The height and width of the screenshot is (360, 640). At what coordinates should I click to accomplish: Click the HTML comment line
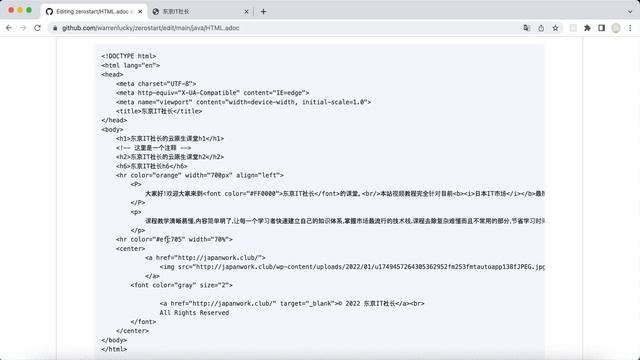pyautogui.click(x=153, y=148)
